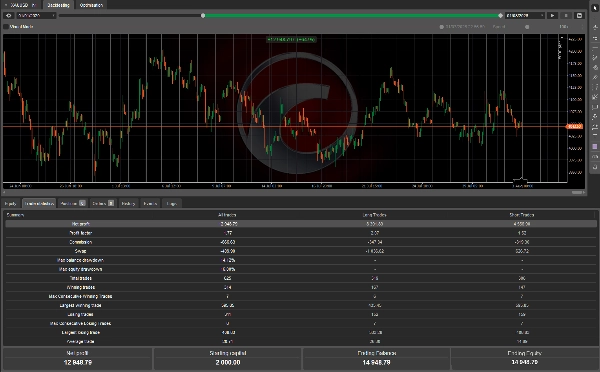Image resolution: width=600 pixels, height=372 pixels.
Task: Click the eraser-like shape tool in right toolbar
Action: (595, 68)
